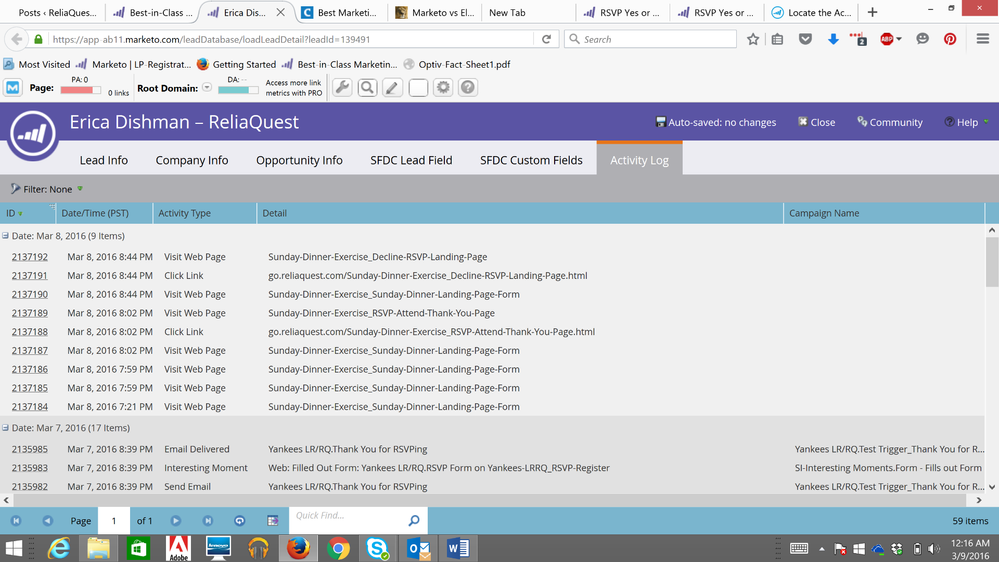Click the MozBar help question mark icon

tap(468, 88)
